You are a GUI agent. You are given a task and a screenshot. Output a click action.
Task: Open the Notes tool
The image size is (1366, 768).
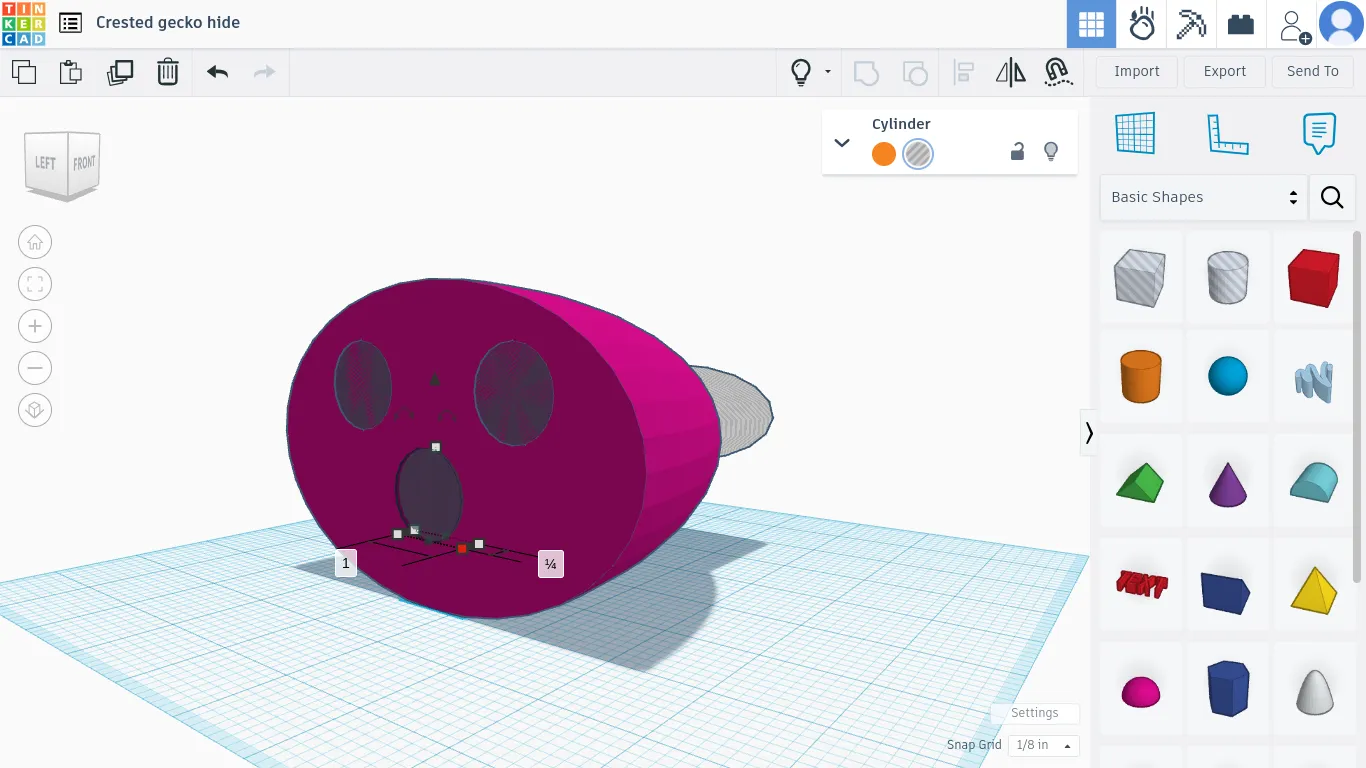tap(1319, 133)
